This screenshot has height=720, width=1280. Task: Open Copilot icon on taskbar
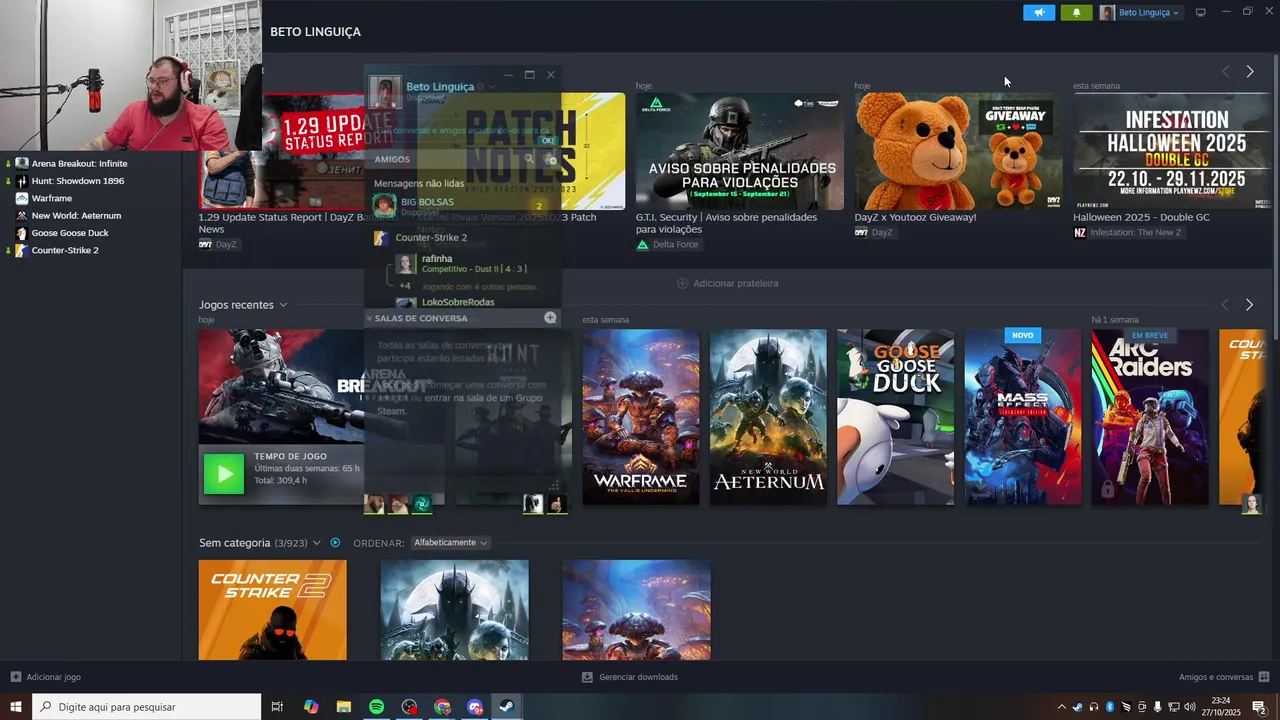pyautogui.click(x=311, y=707)
